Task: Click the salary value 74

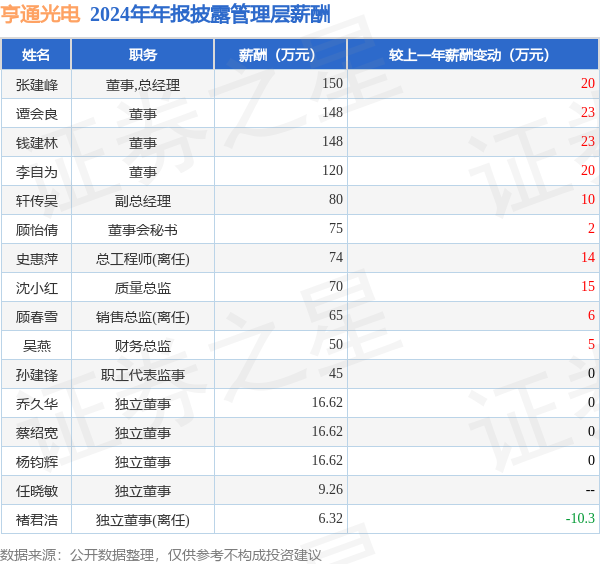Action: click(x=336, y=257)
